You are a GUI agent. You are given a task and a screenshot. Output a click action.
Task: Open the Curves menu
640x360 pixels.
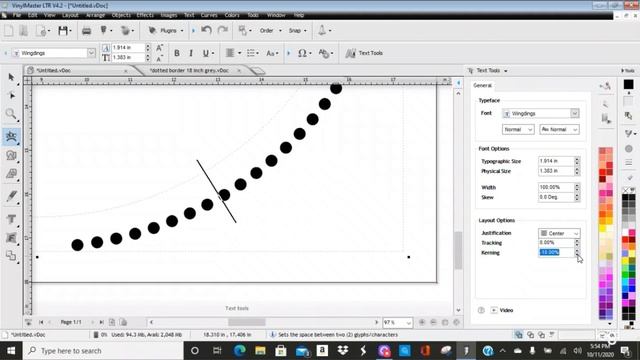click(209, 15)
